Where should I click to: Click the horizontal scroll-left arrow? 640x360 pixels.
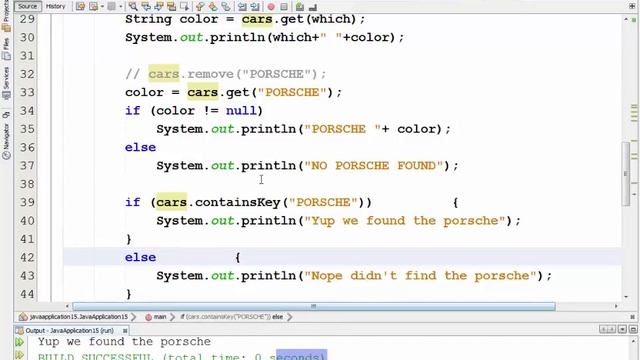click(x=67, y=306)
